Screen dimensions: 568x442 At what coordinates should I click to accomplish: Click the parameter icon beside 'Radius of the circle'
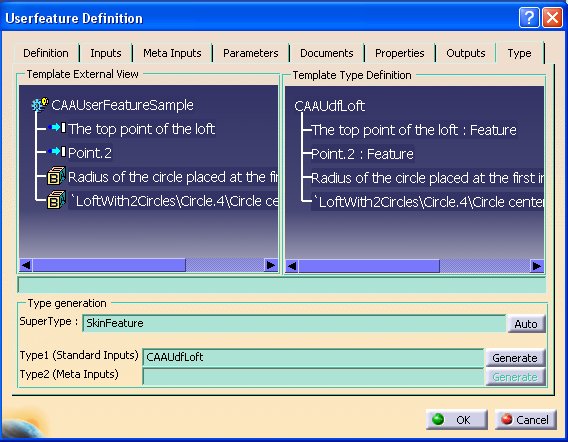(56, 176)
